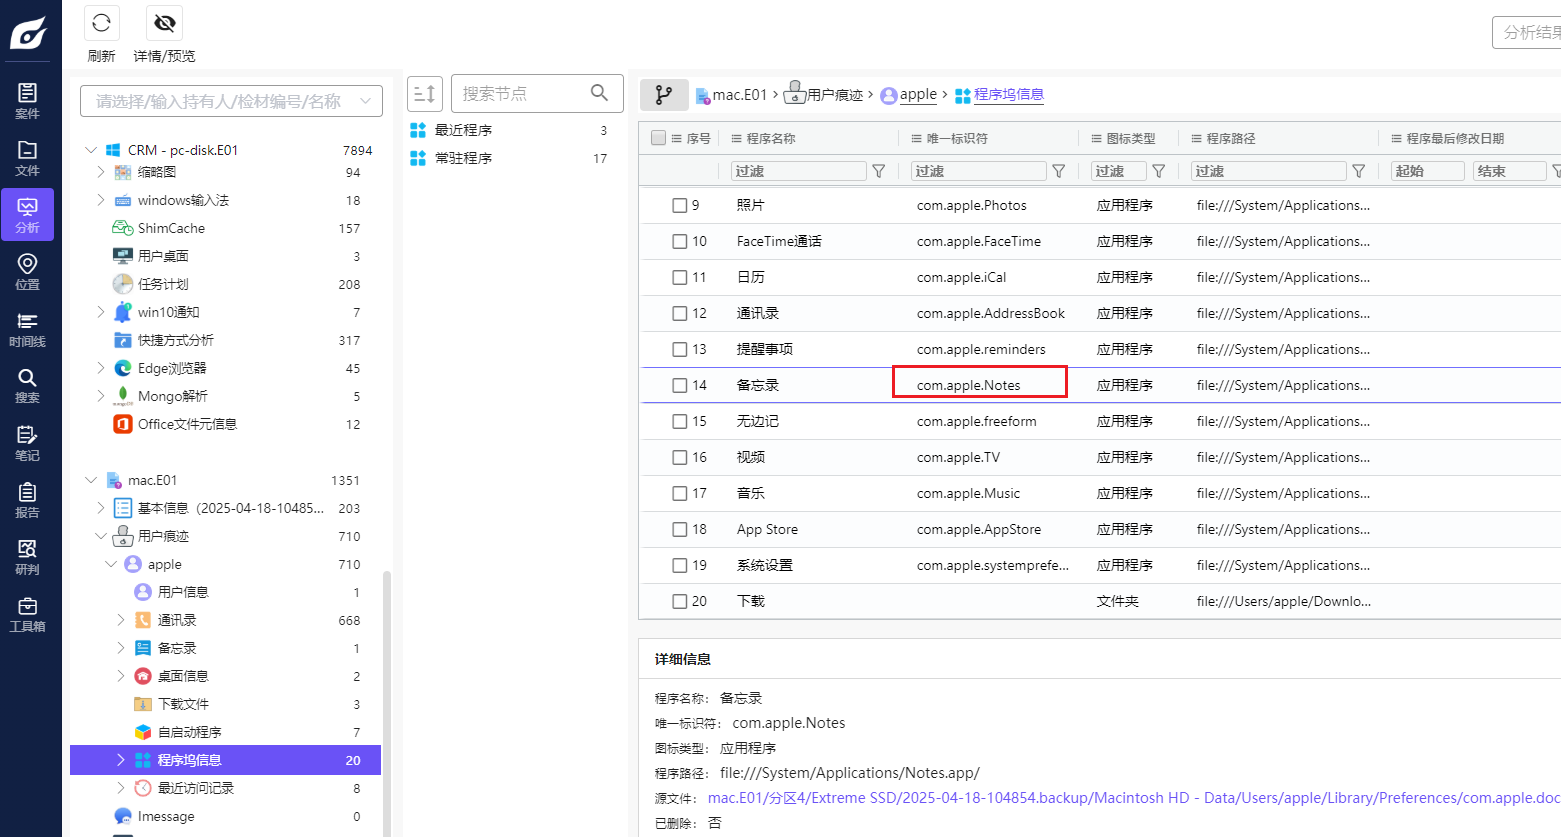1561x837 pixels.
Task: Expand the 缩略图 tree node
Action: coord(101,172)
